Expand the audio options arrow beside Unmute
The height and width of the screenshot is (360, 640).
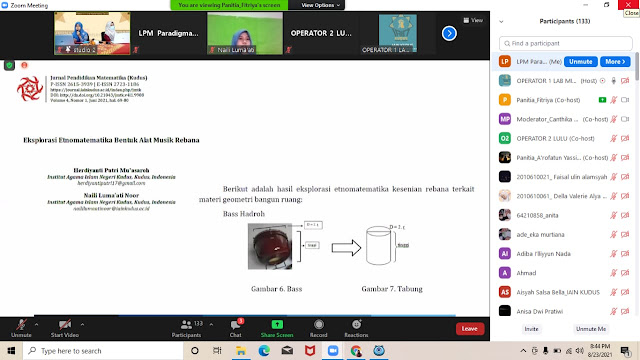coord(37,324)
